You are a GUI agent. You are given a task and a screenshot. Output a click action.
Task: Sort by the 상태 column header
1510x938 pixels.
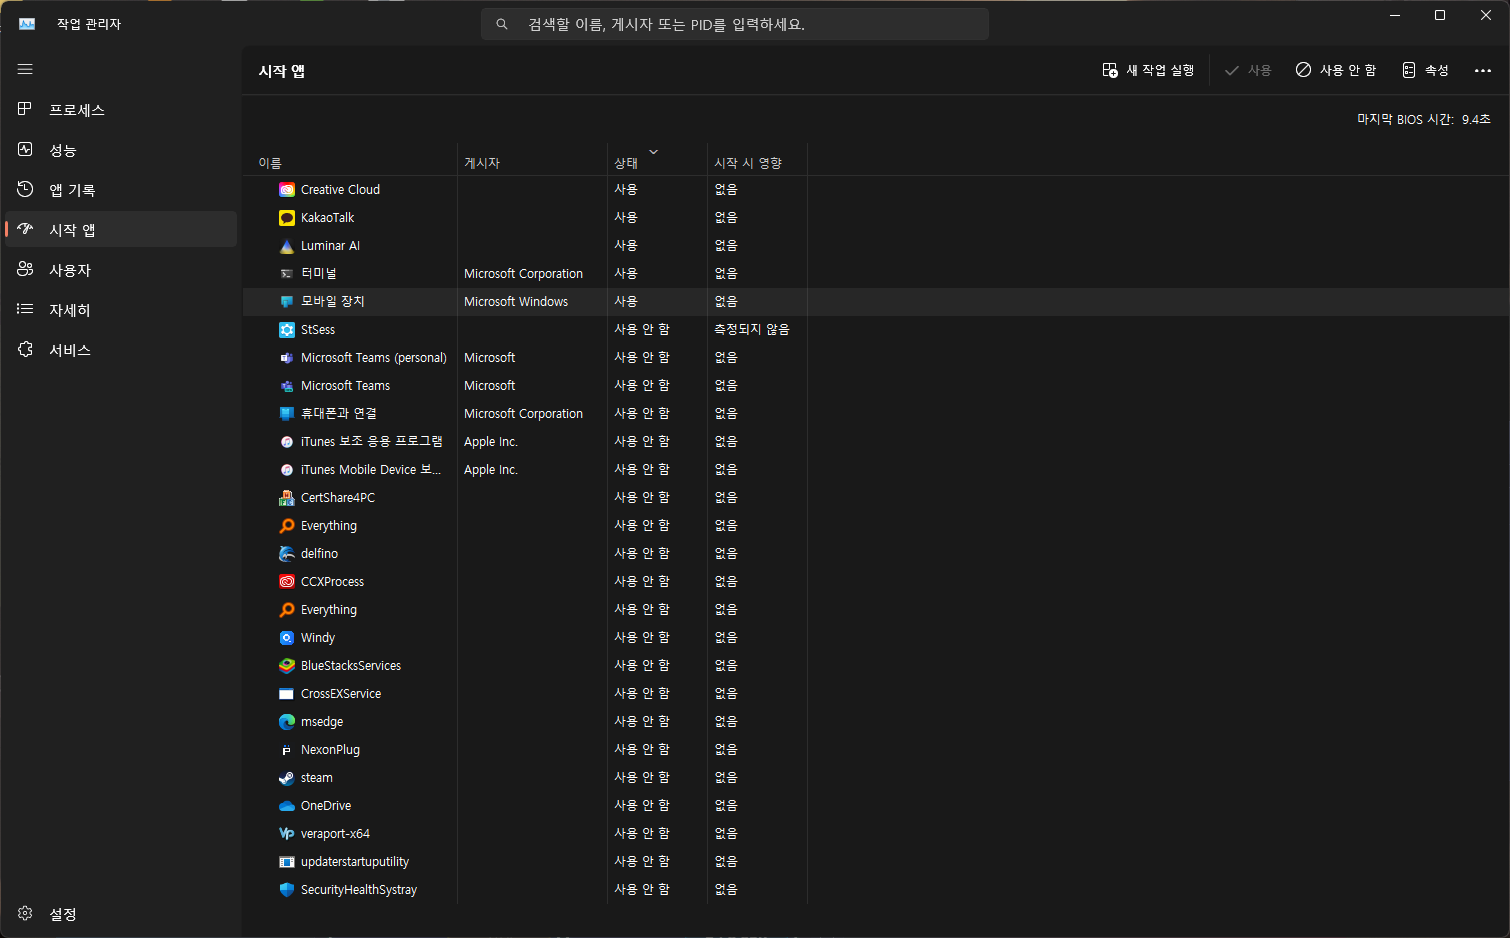pyautogui.click(x=657, y=160)
